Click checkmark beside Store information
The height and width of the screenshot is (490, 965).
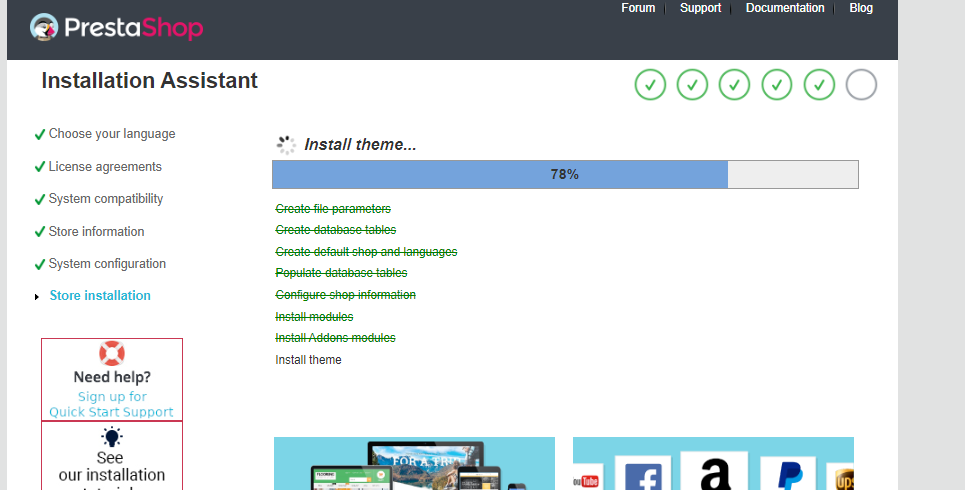click(x=40, y=231)
